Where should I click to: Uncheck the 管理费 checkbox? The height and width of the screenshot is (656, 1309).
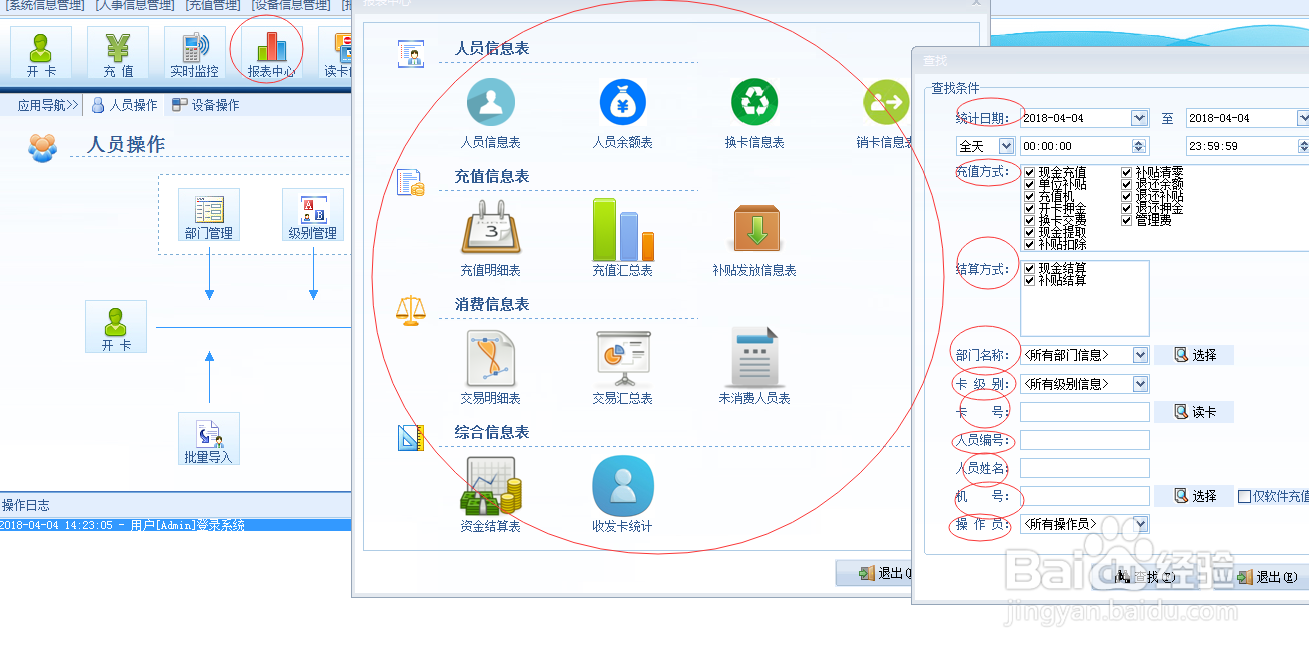coord(1127,220)
